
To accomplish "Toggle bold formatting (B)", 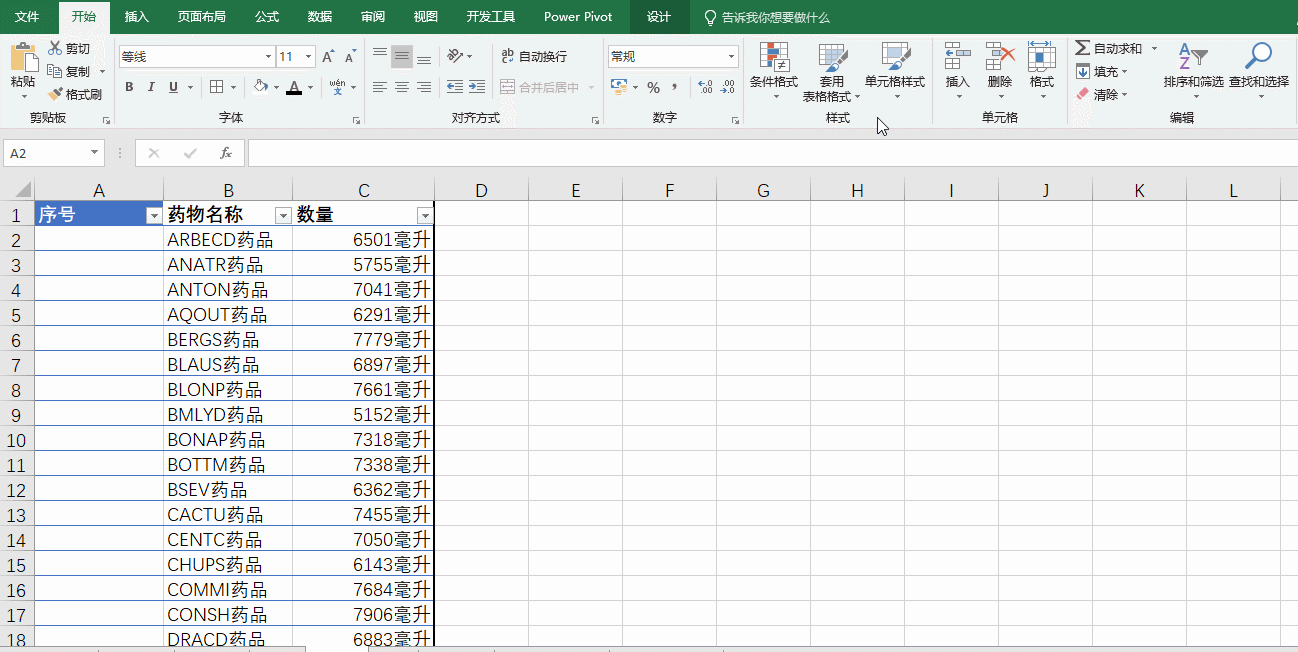I will pyautogui.click(x=129, y=87).
